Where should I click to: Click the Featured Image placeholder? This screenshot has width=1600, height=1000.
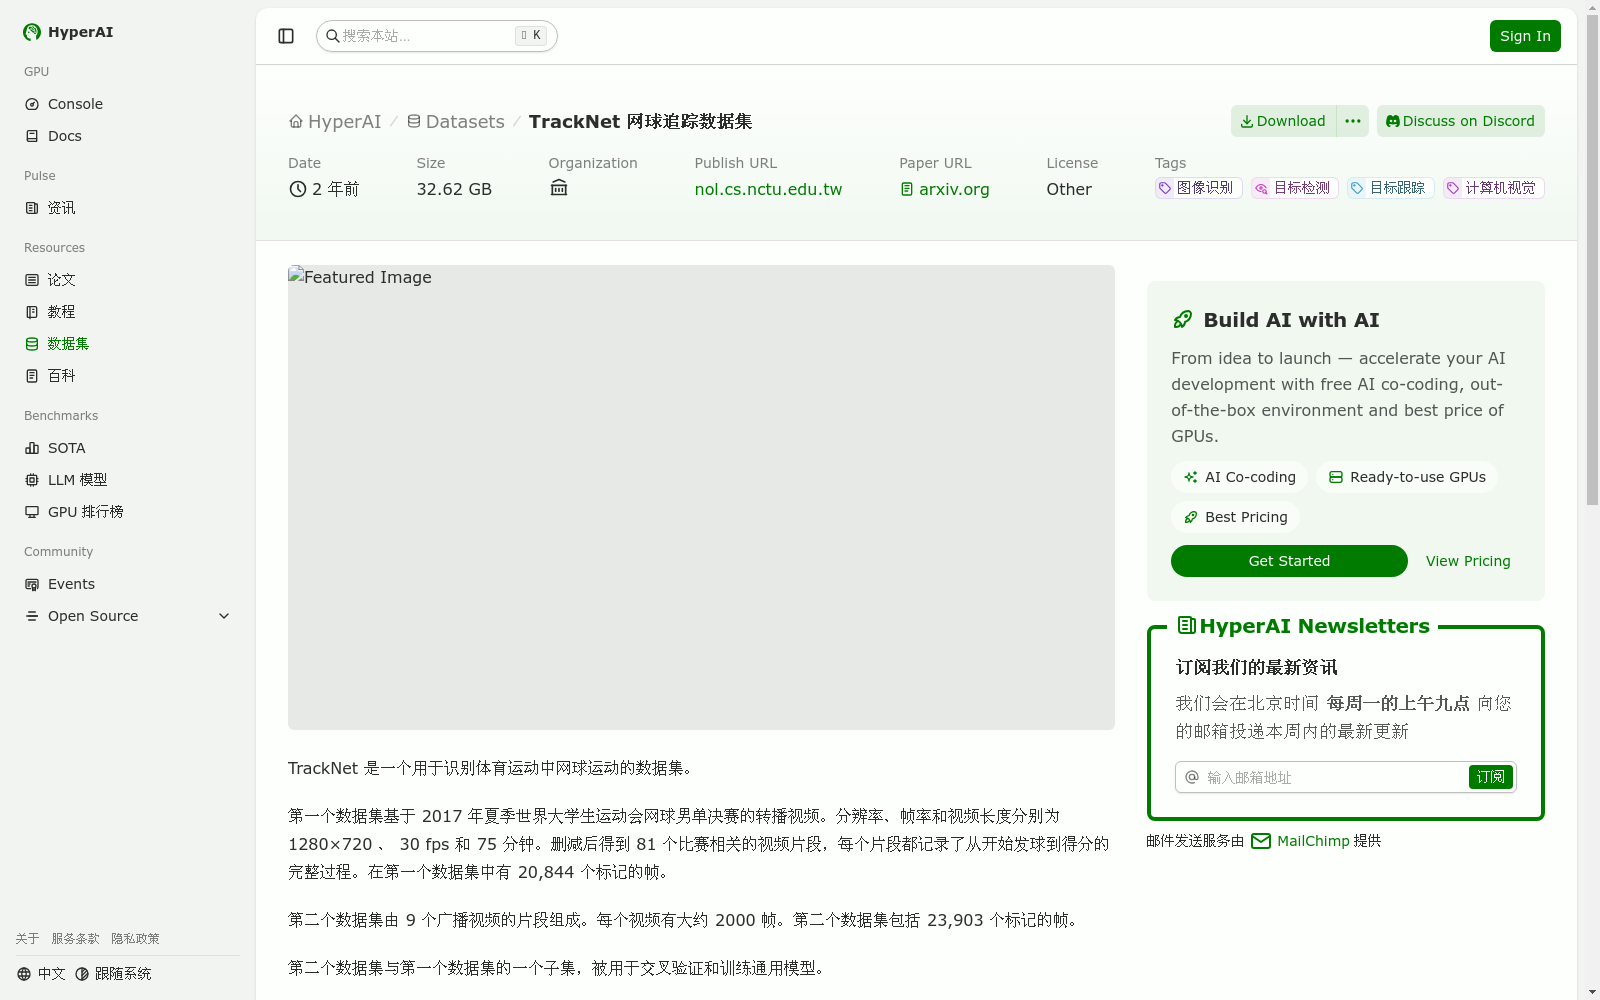tap(701, 497)
